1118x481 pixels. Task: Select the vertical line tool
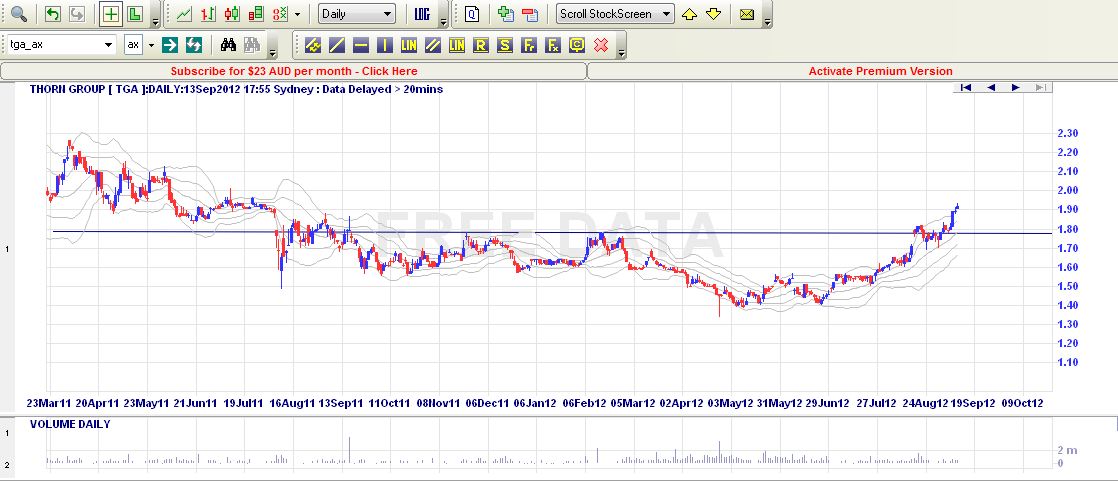pyautogui.click(x=384, y=45)
